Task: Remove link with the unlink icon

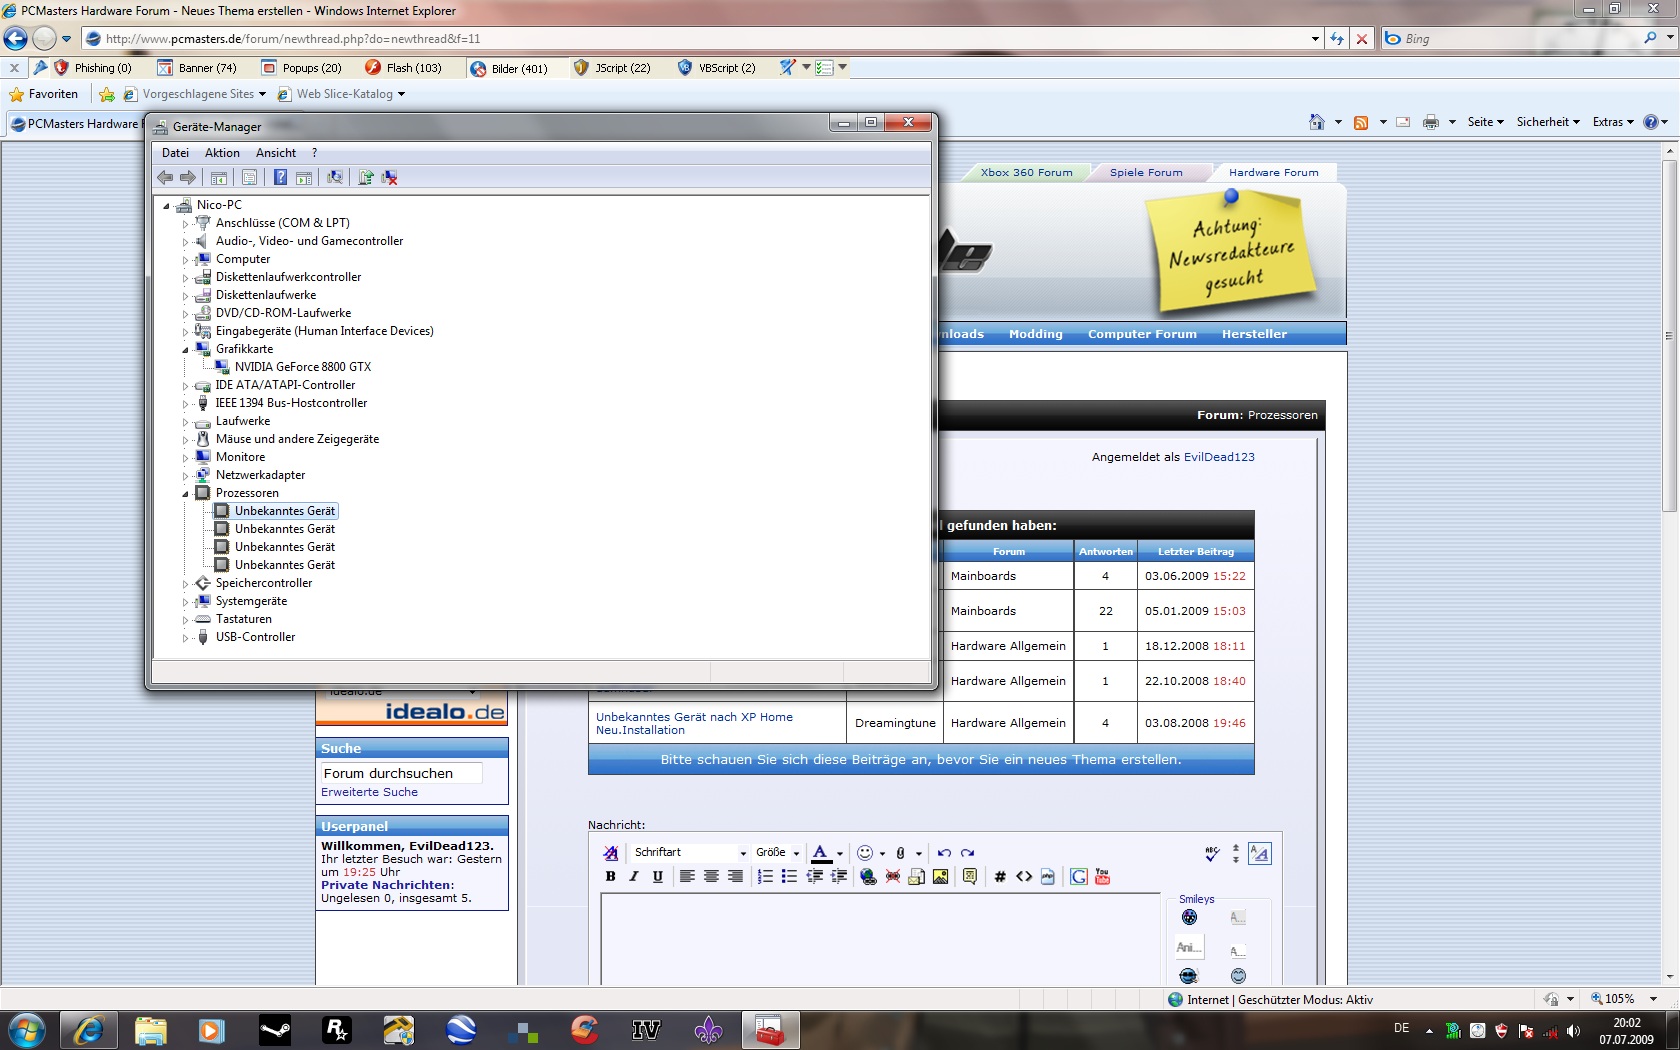Action: [892, 876]
